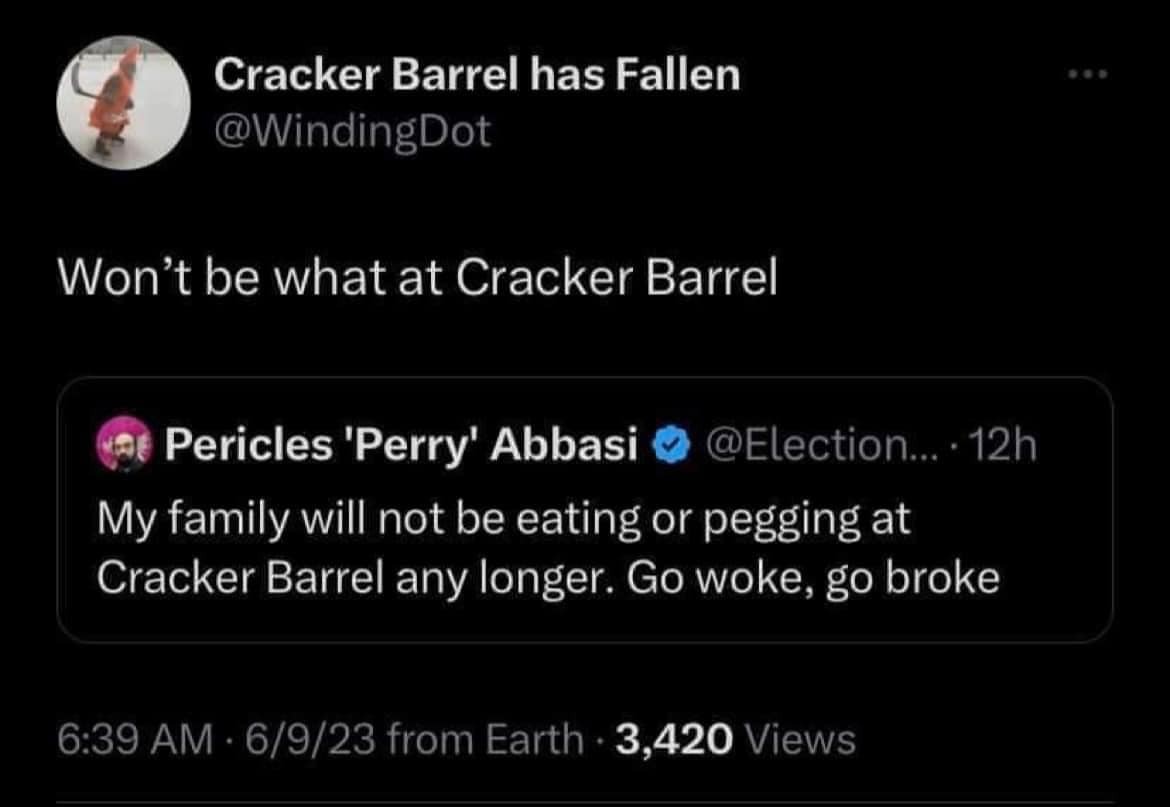Click the WindingDot profile avatar
Image resolution: width=1170 pixels, height=807 pixels.
point(125,103)
